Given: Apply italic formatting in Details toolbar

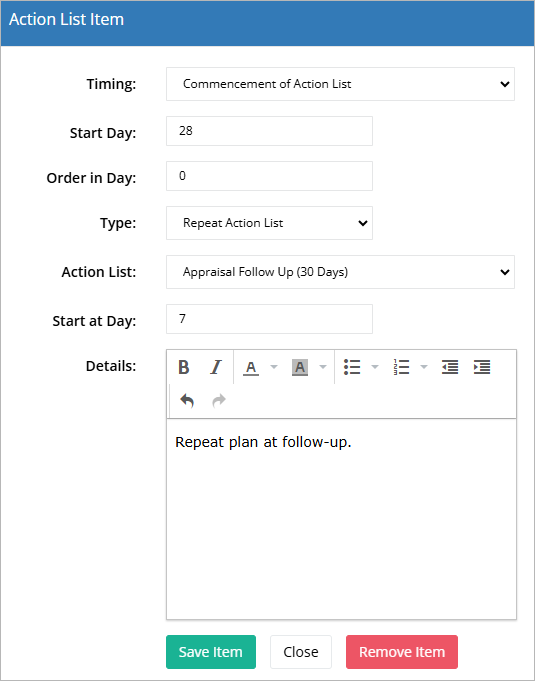Looking at the screenshot, I should coord(216,367).
